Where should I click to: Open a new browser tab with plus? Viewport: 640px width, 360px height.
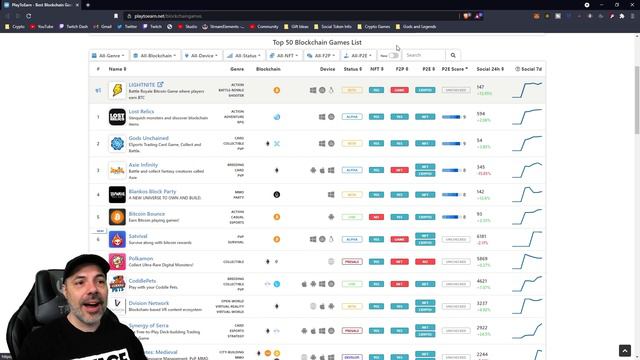coord(88,5)
